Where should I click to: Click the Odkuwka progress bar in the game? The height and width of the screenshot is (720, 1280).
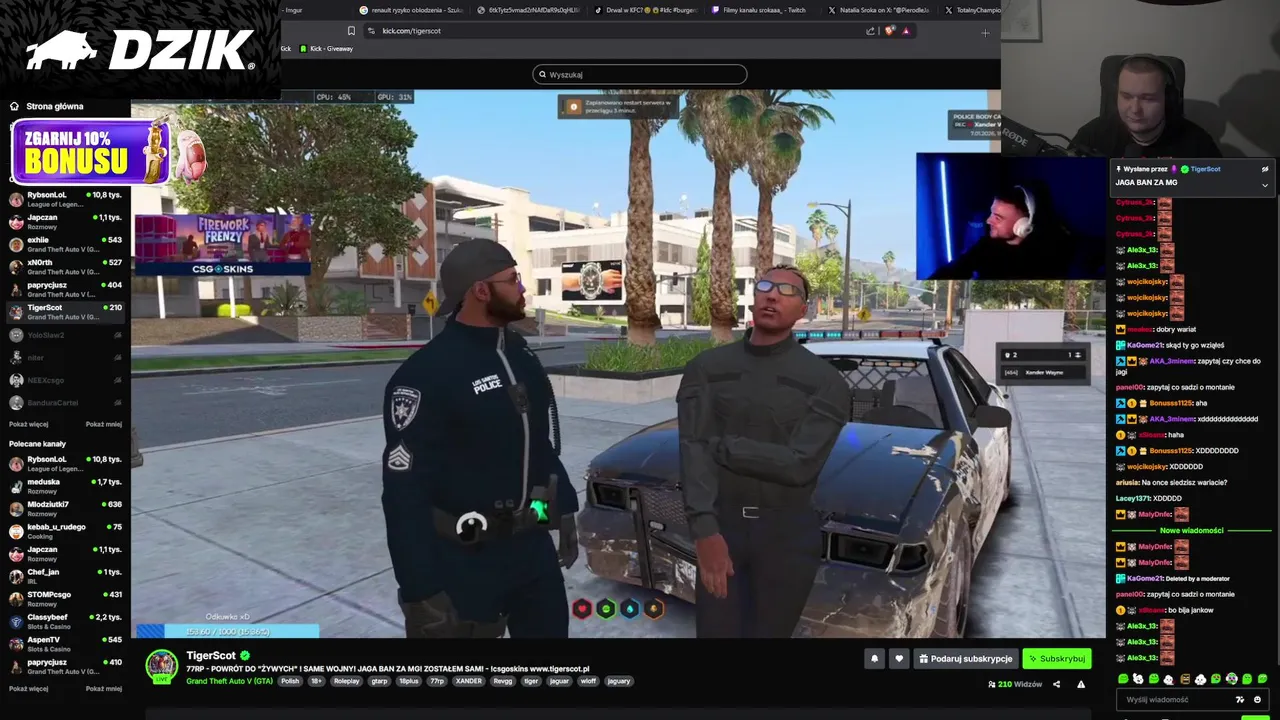tap(227, 631)
